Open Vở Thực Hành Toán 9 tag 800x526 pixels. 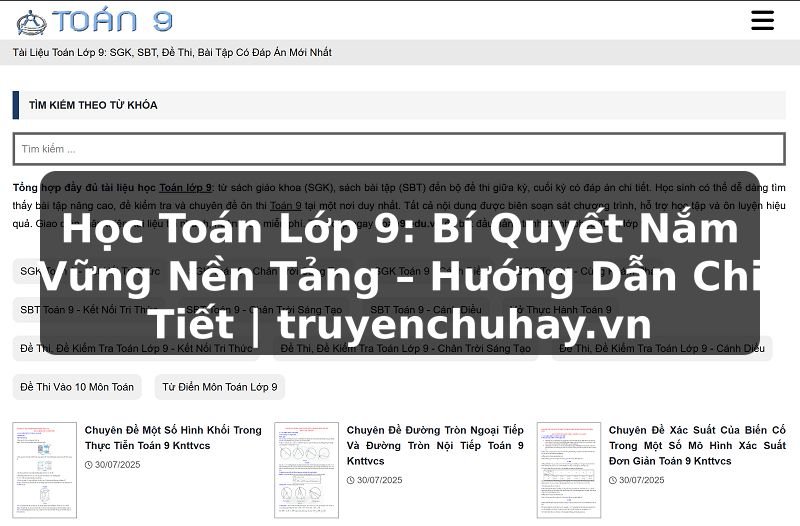click(560, 310)
